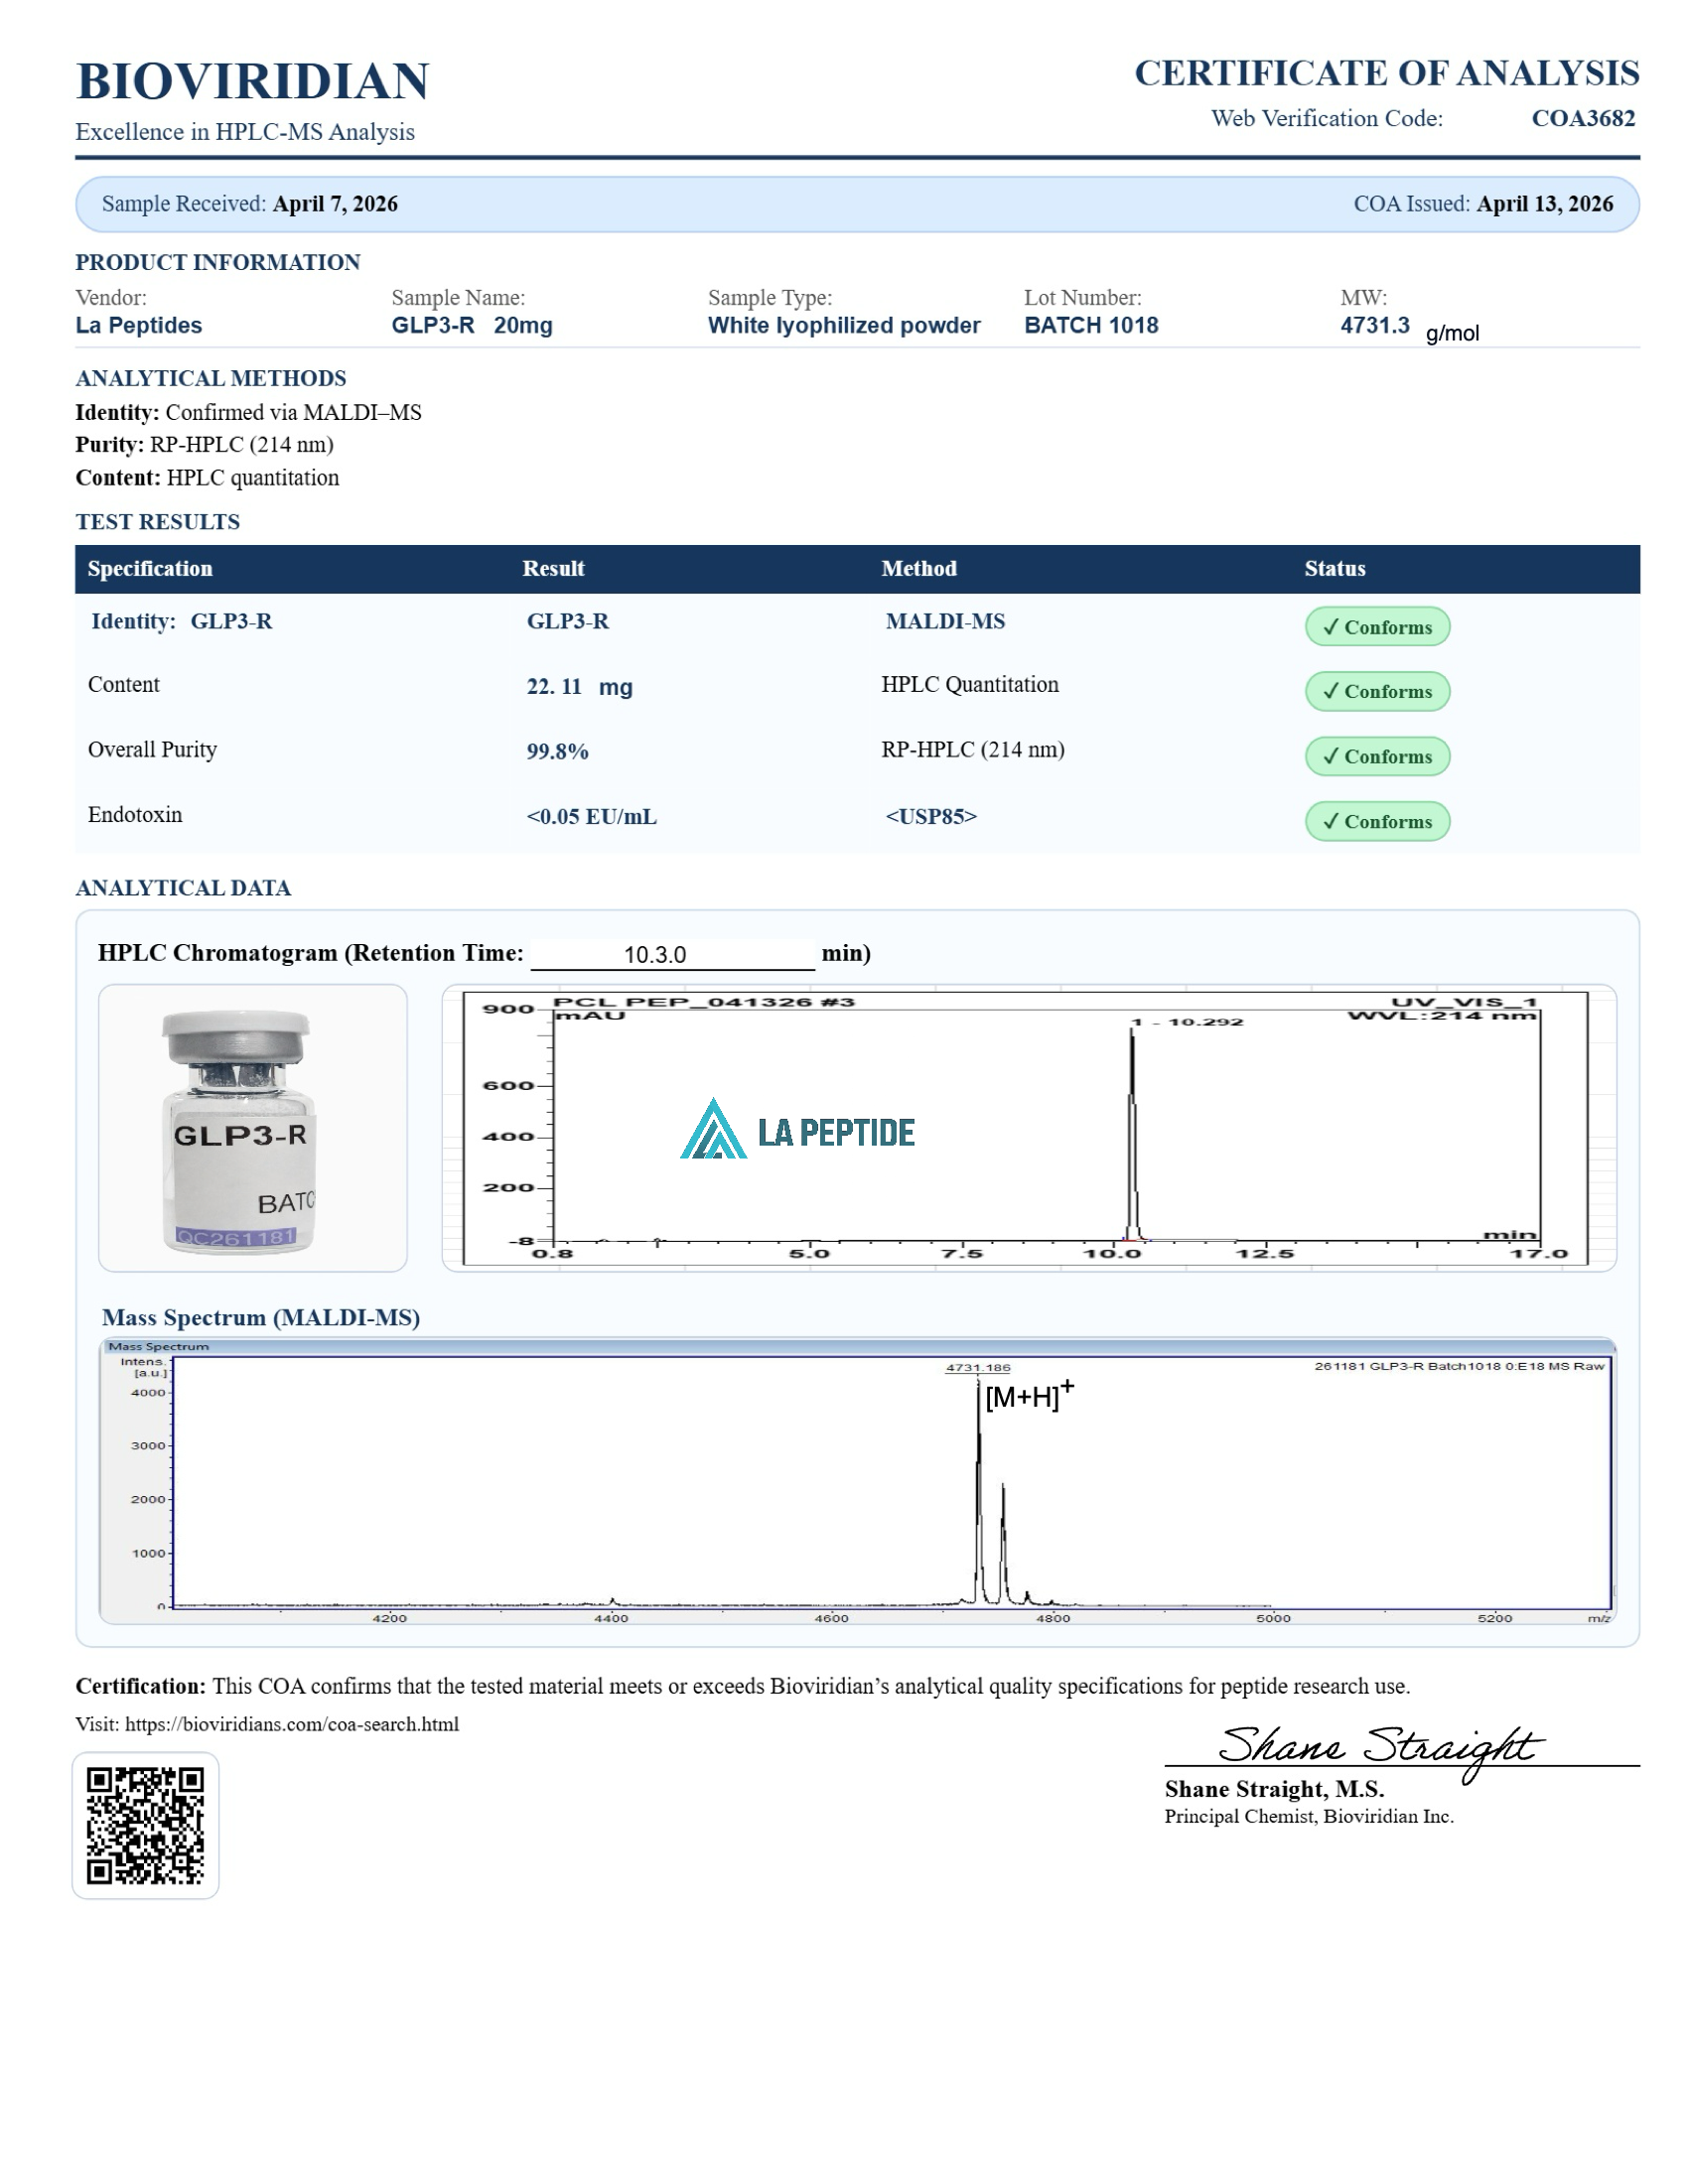
Task: Click the QR code image
Action: pyautogui.click(x=145, y=1824)
